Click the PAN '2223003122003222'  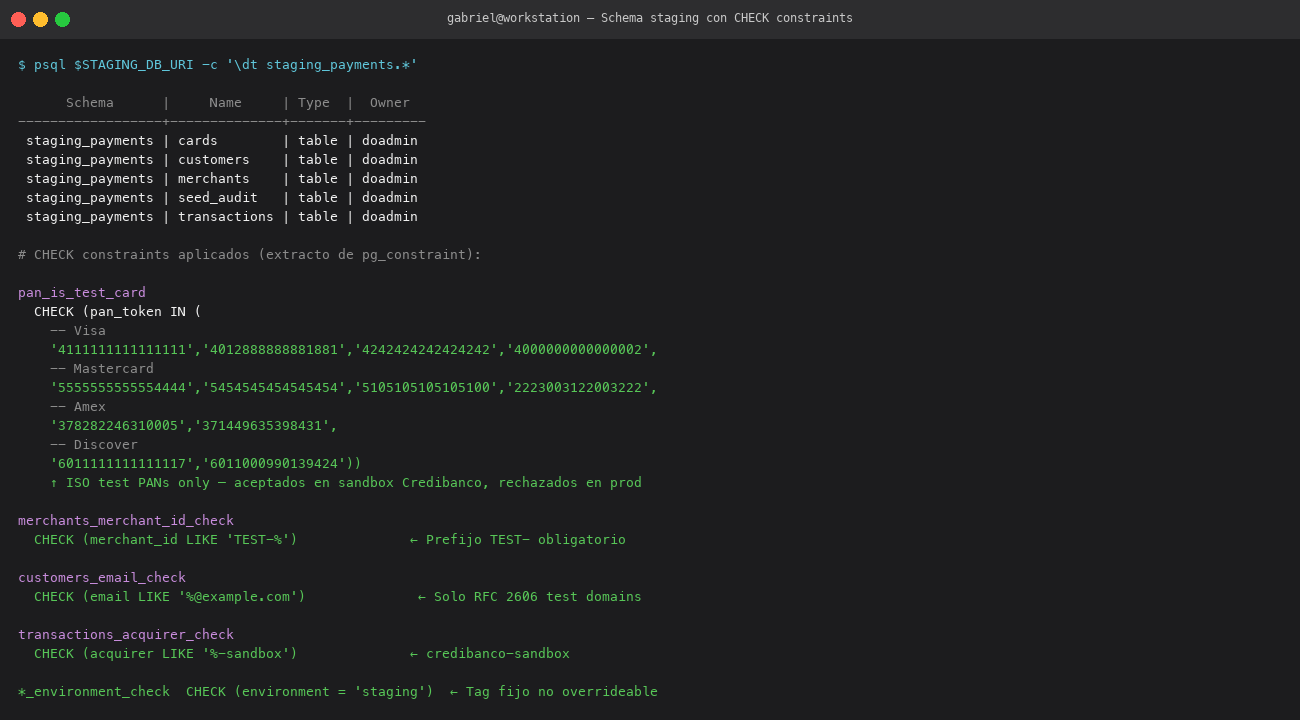[x=578, y=388]
